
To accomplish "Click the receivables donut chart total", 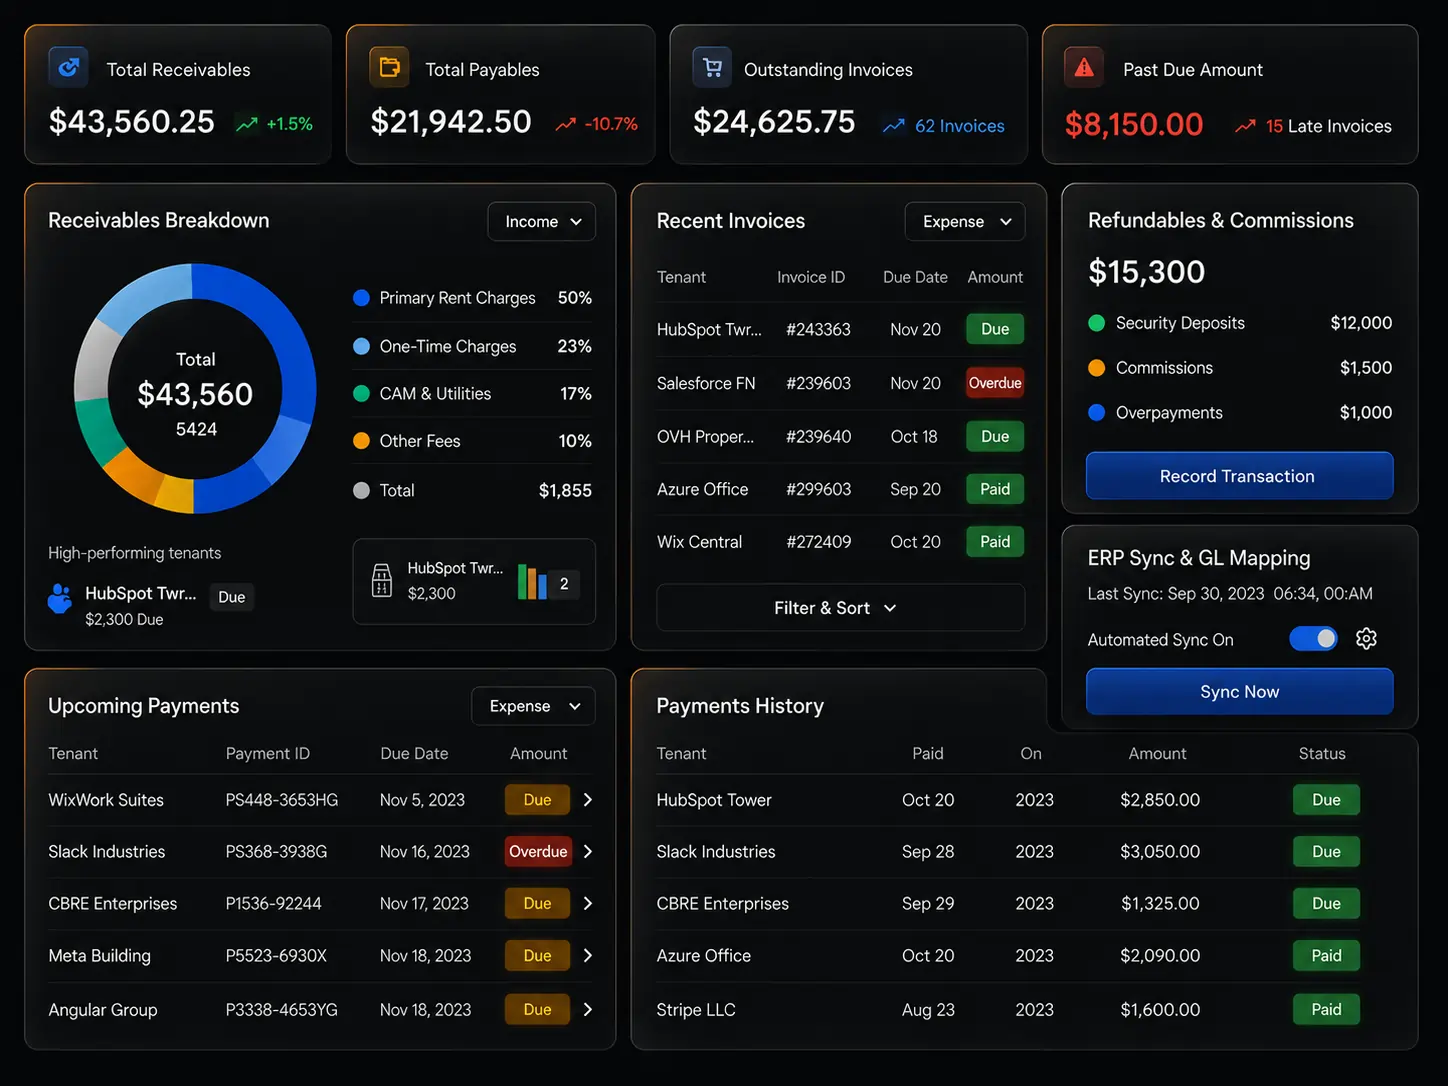I will 195,394.
